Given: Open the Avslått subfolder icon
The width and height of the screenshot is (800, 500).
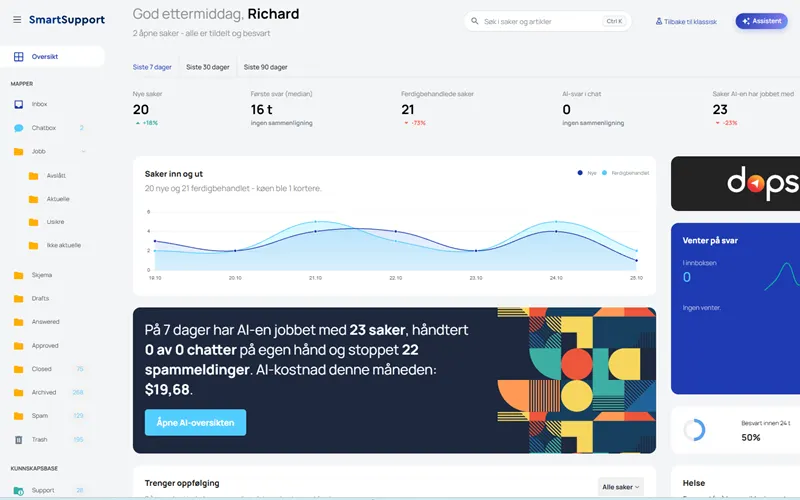Looking at the screenshot, I should click(33, 176).
